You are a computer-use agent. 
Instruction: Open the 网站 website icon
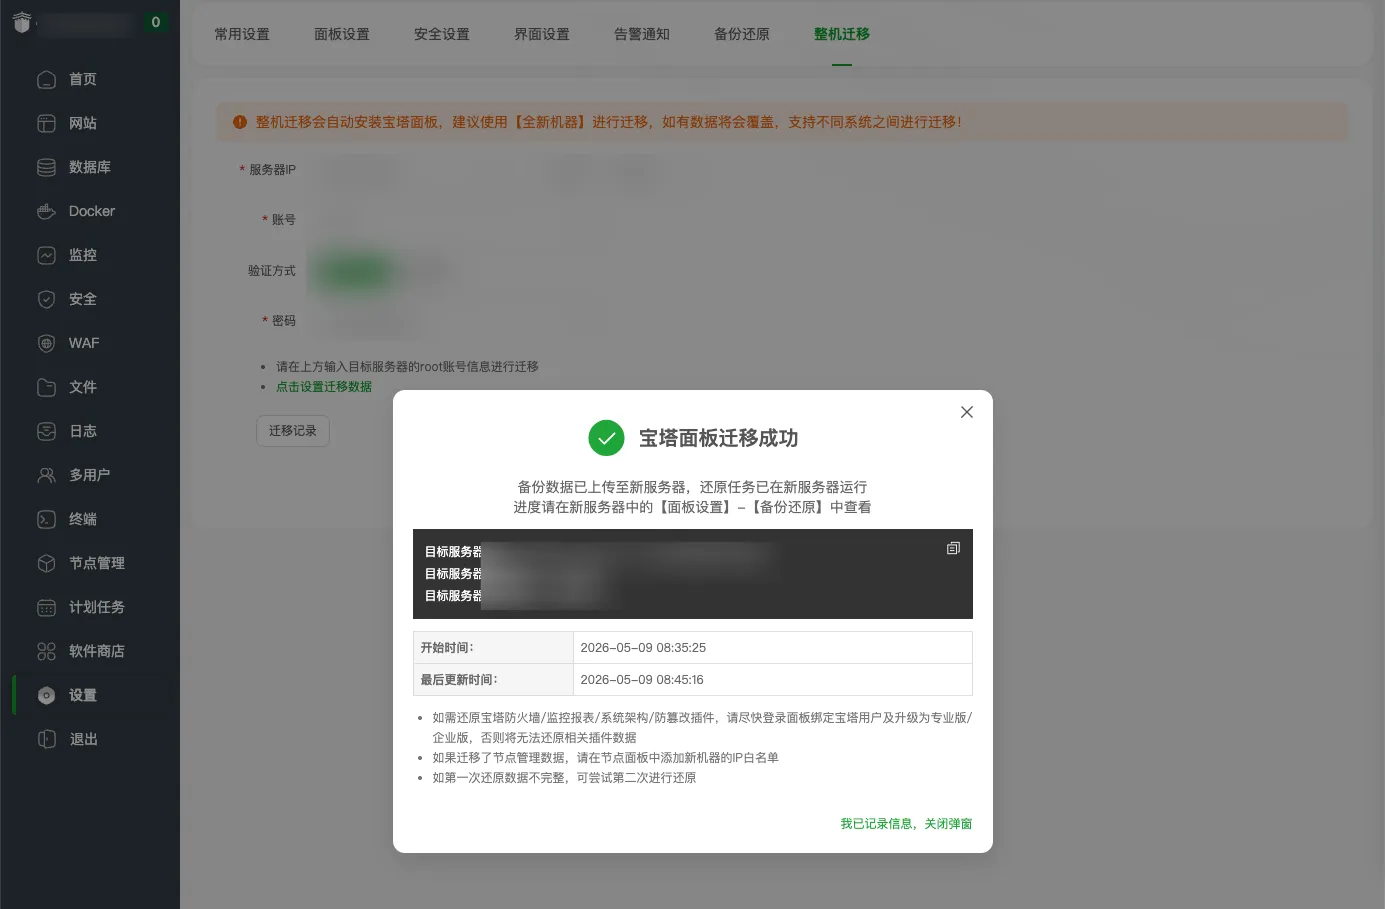(x=46, y=123)
